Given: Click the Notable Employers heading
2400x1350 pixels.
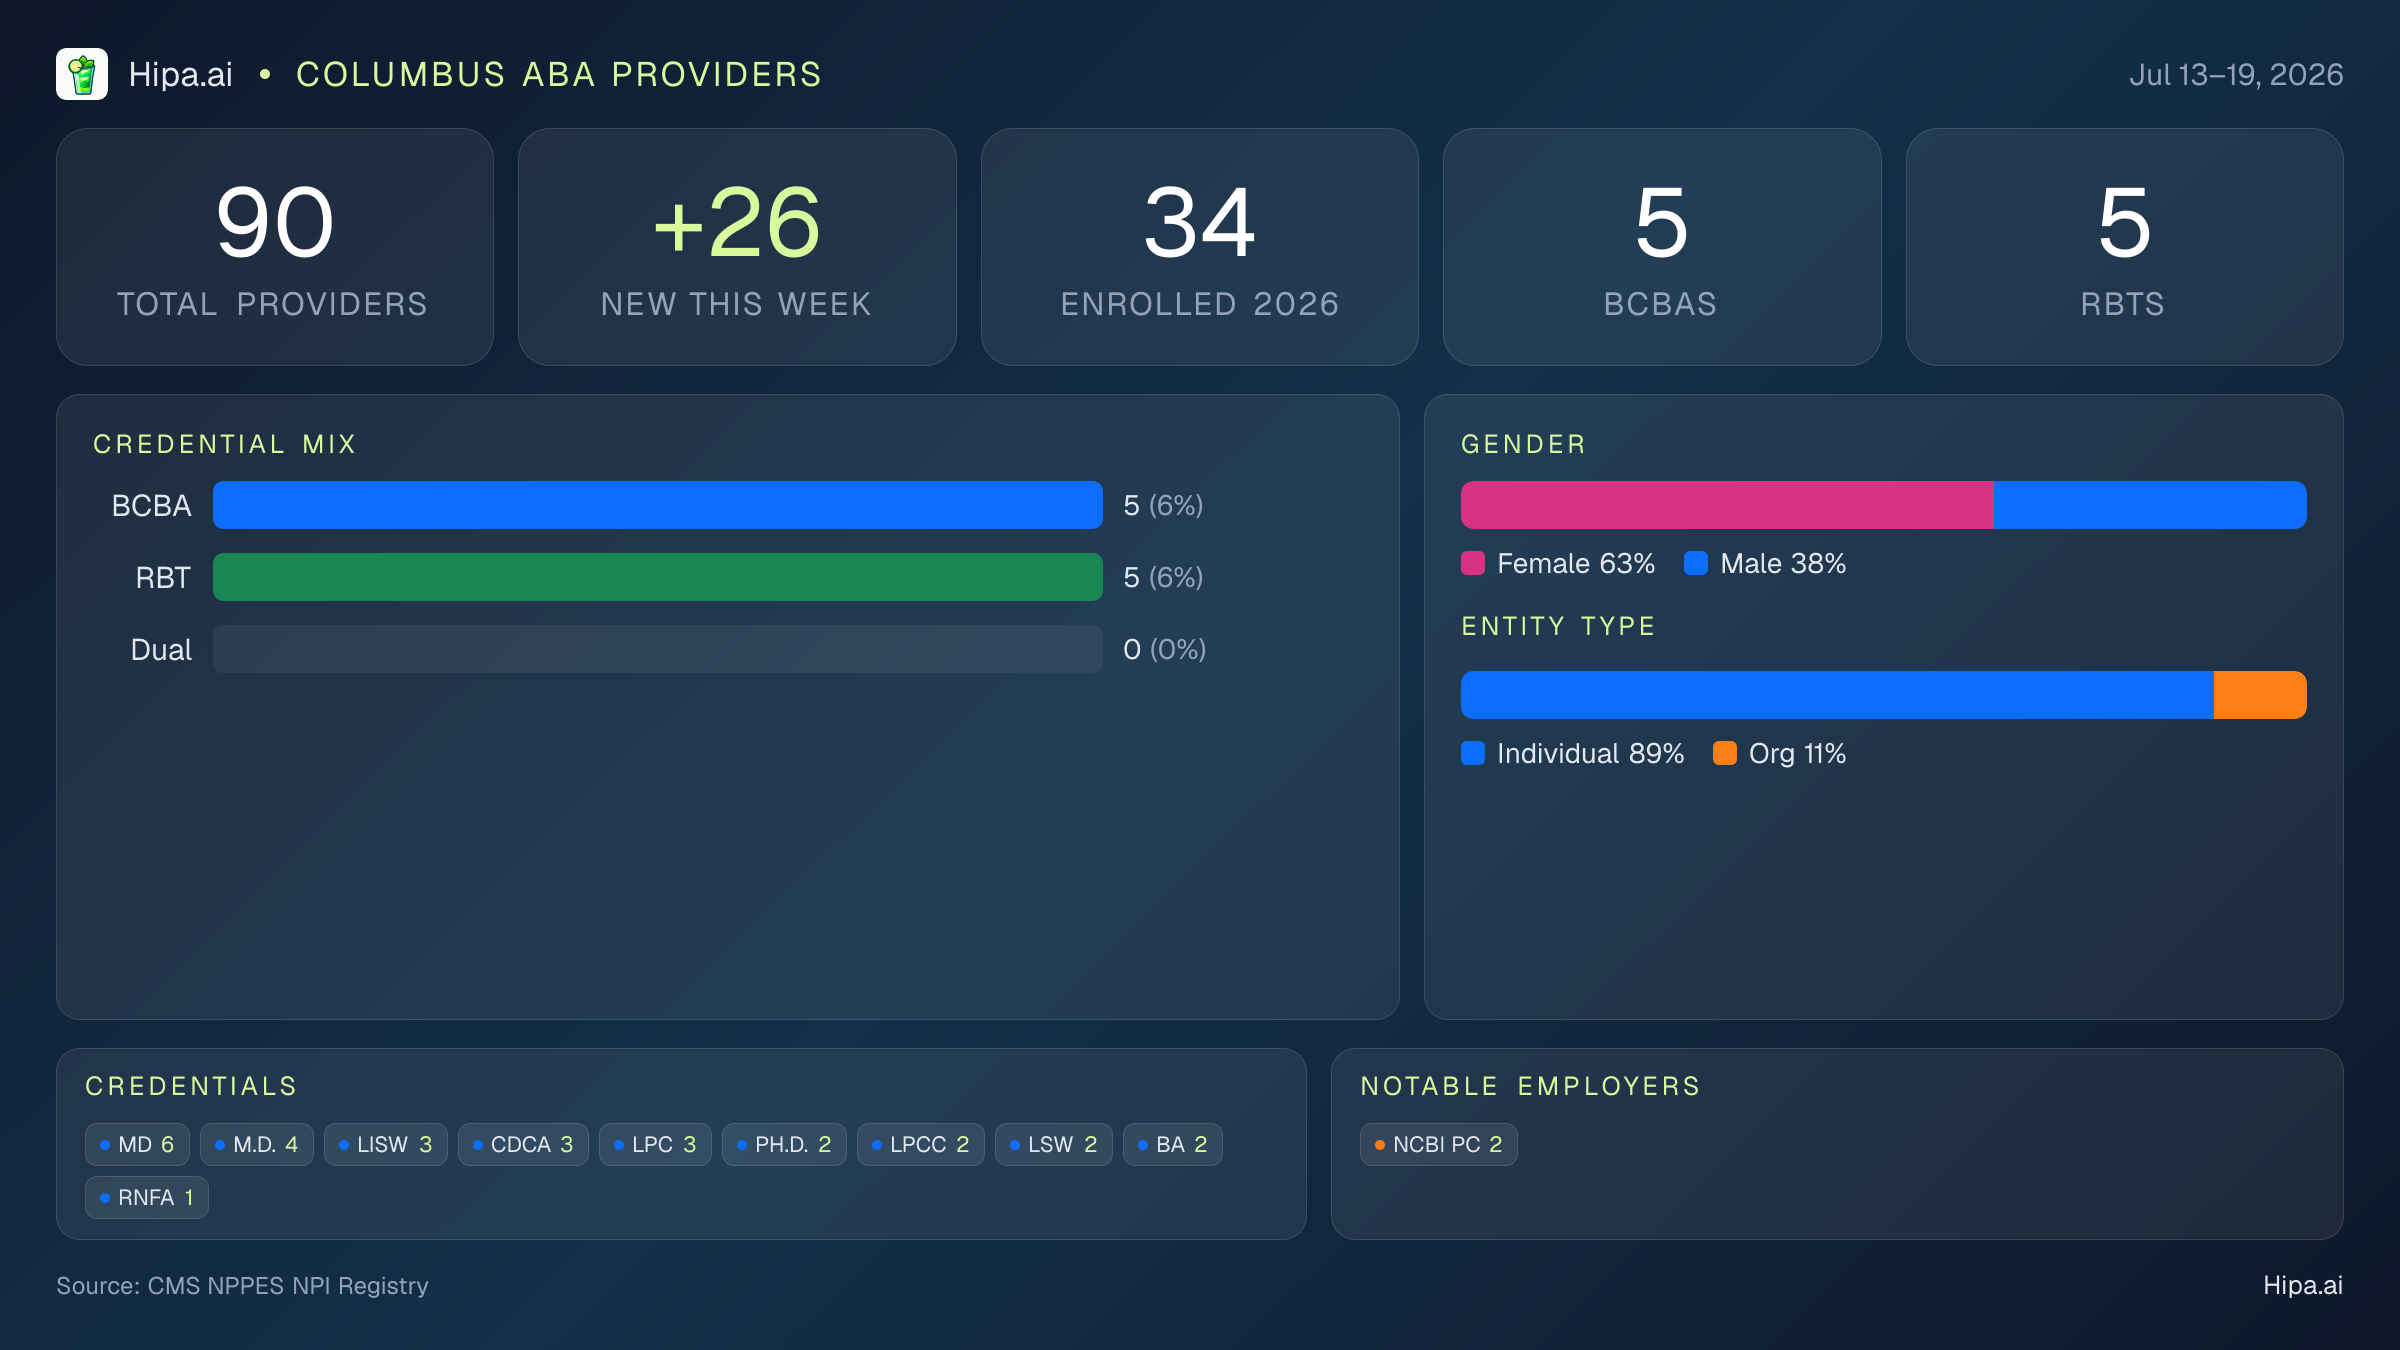Looking at the screenshot, I should pyautogui.click(x=1530, y=1086).
